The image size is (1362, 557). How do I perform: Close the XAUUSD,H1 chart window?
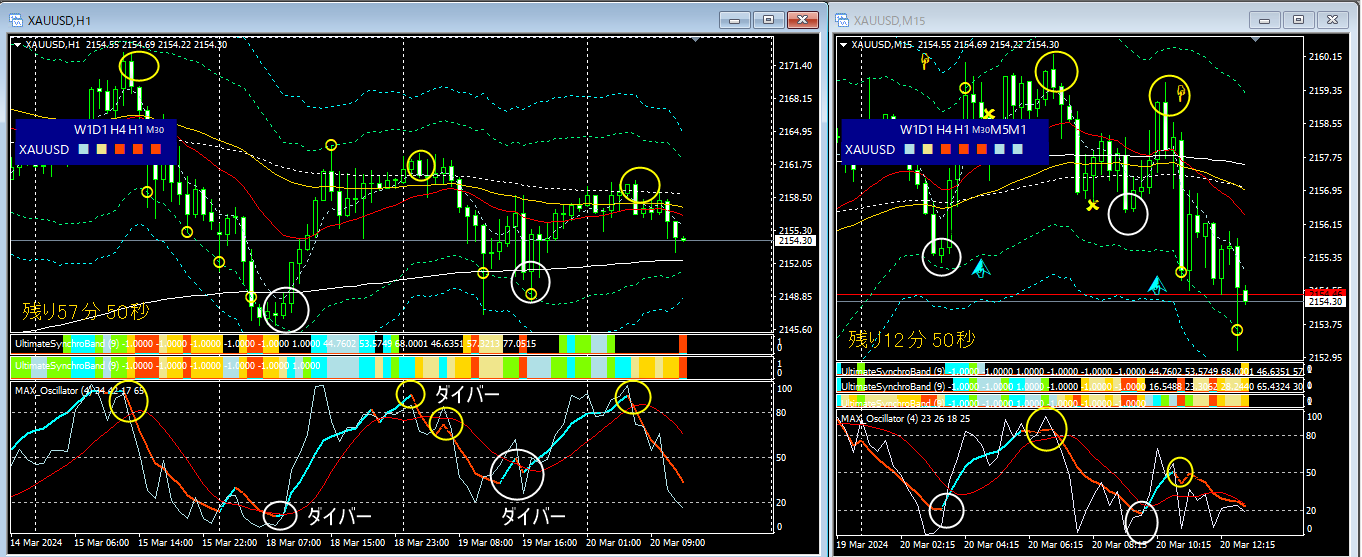tap(803, 19)
